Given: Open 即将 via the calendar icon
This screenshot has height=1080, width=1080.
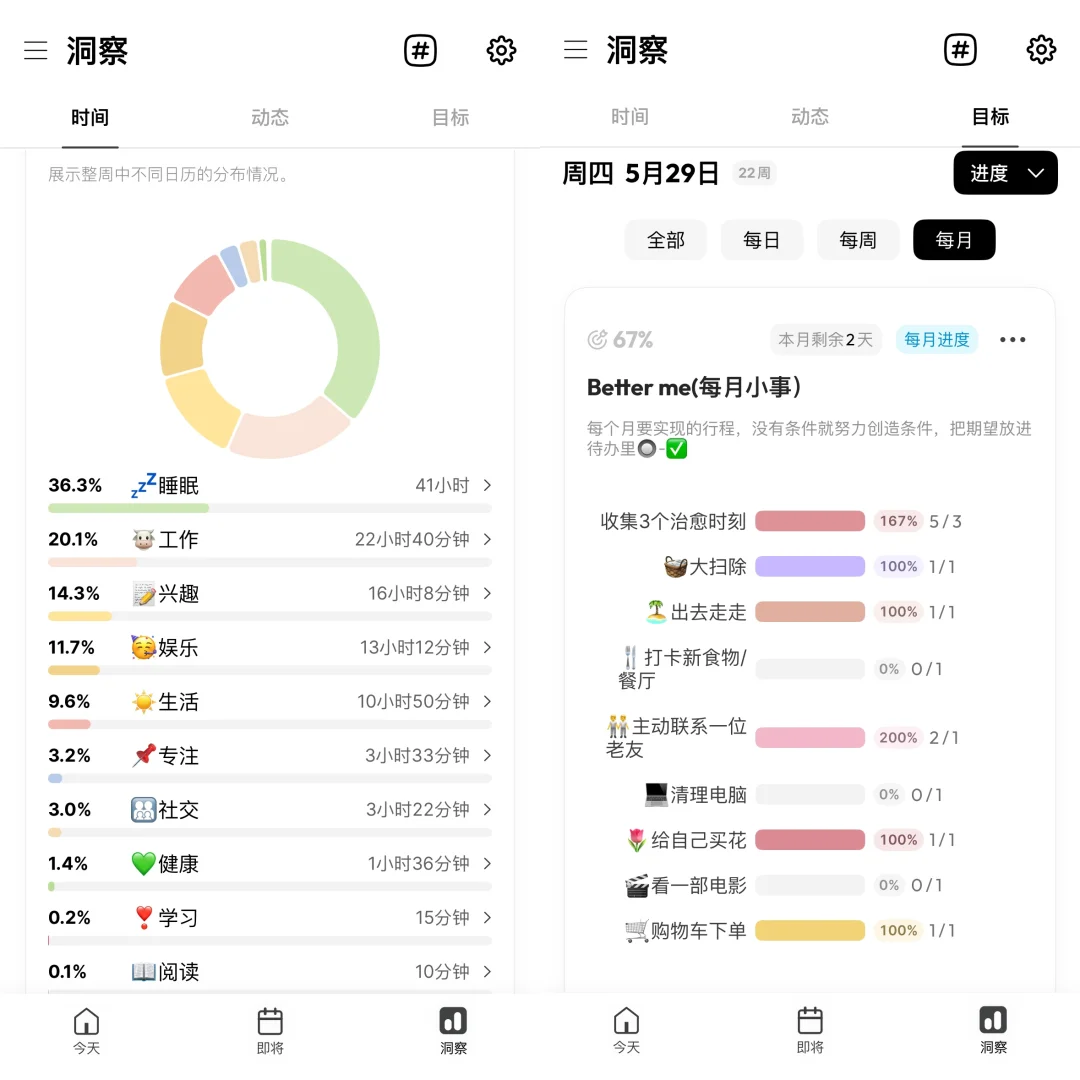Looking at the screenshot, I should click(x=270, y=1030).
